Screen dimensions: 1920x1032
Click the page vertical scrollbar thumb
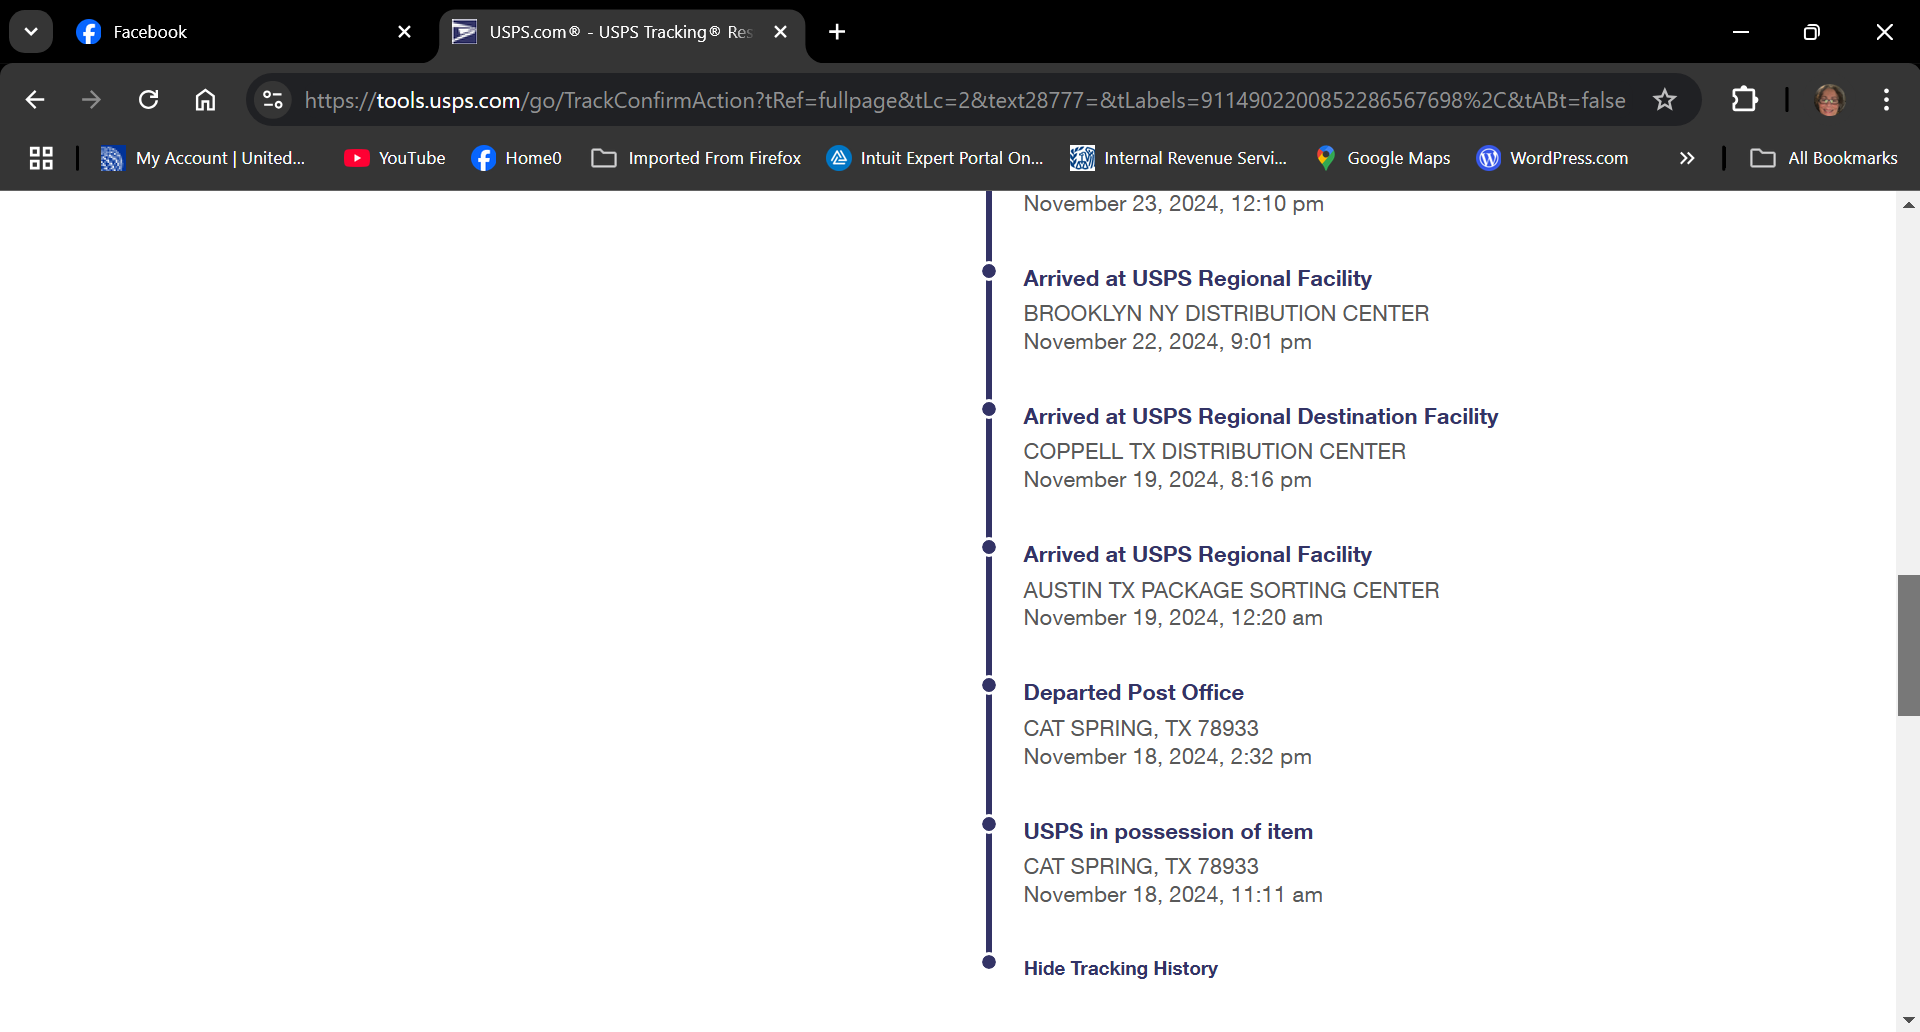1908,645
